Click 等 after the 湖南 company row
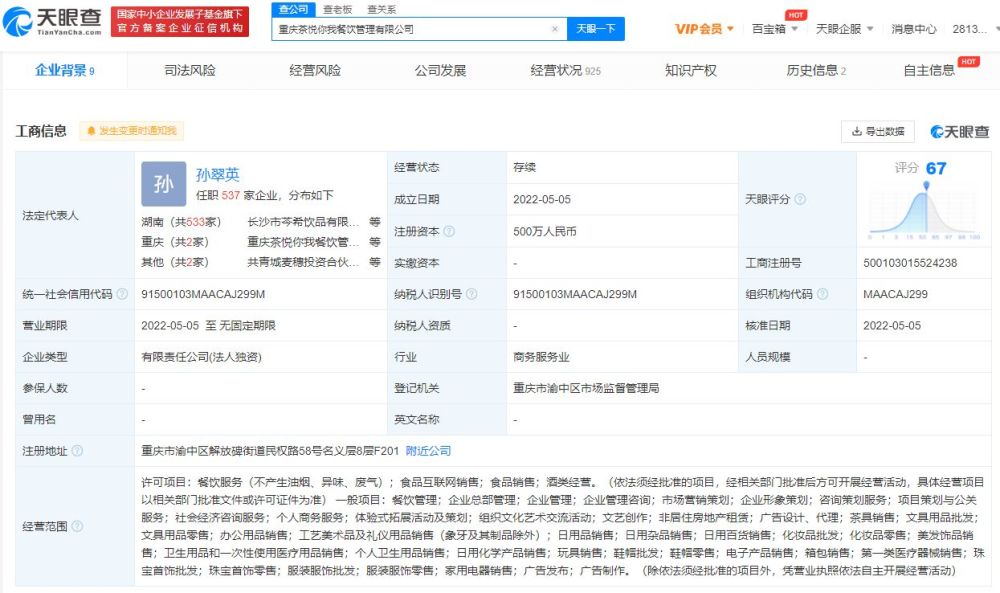This screenshot has width=1000, height=593. click(x=374, y=221)
